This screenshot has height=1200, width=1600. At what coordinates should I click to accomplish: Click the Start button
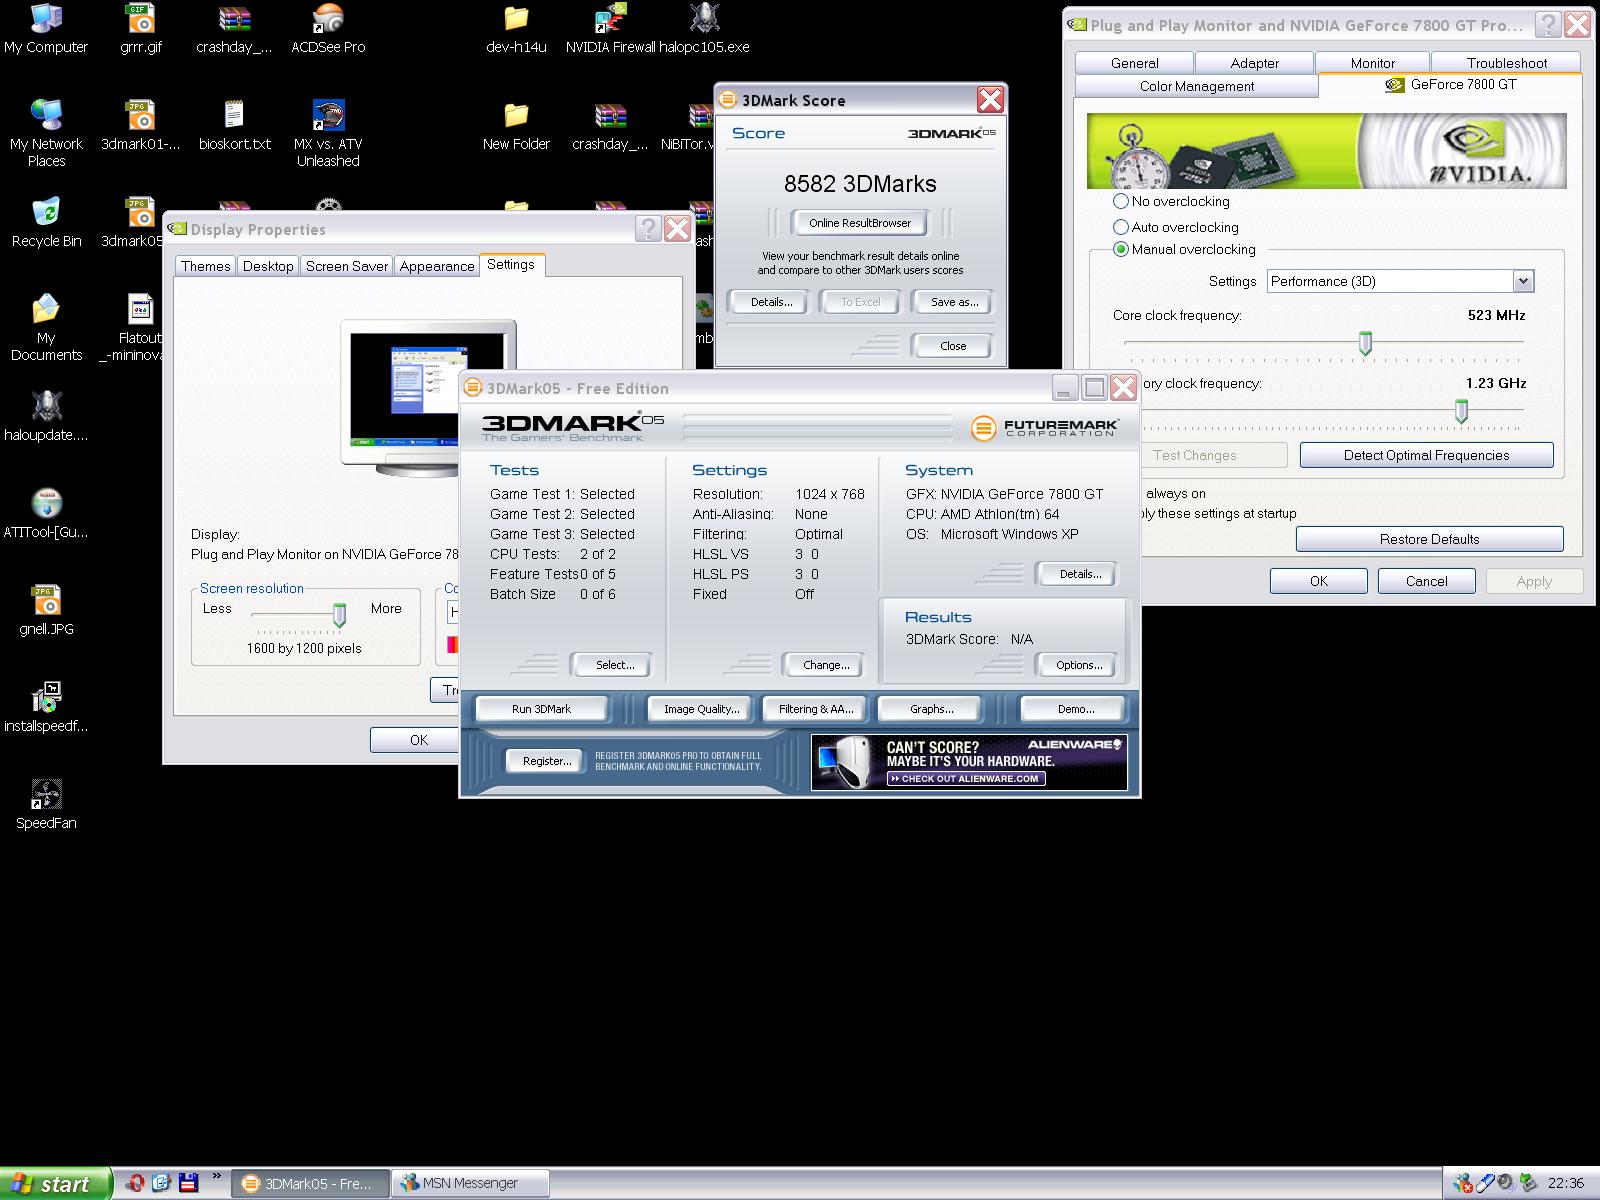tap(55, 1184)
